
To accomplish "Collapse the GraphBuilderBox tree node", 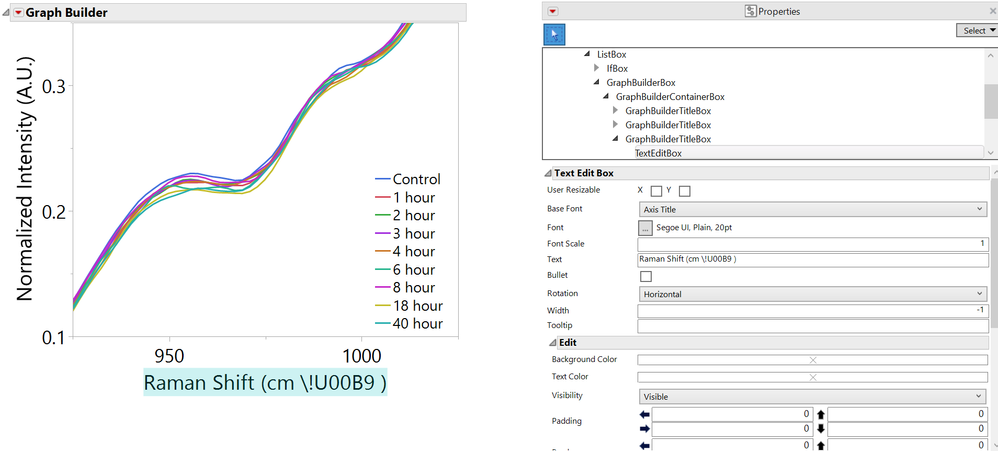I will click(596, 82).
